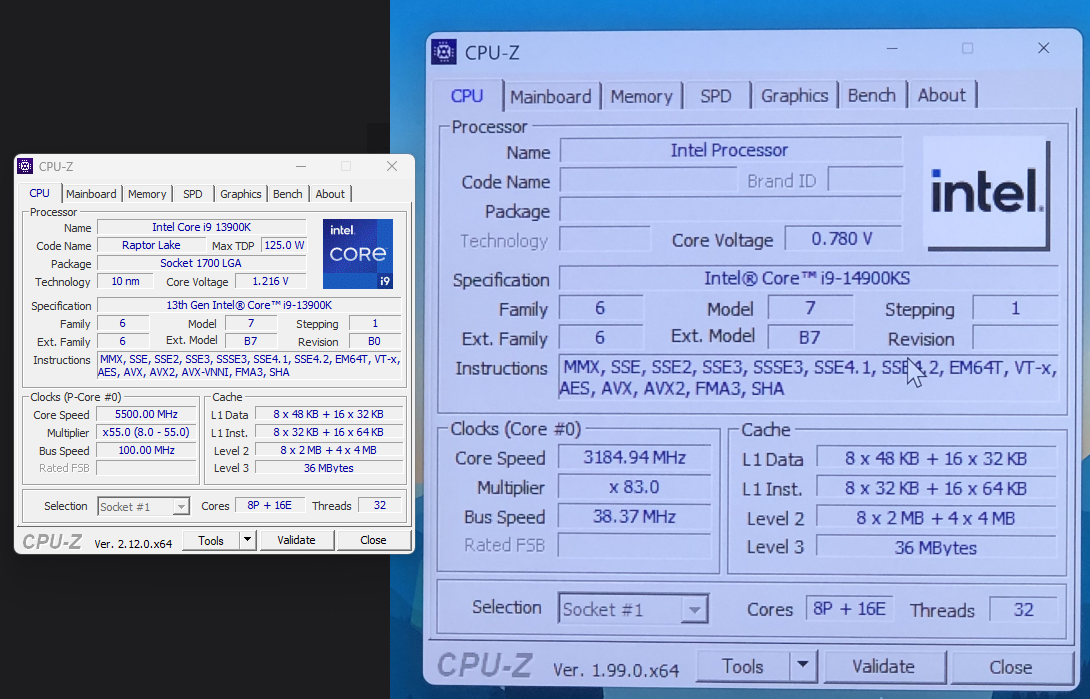This screenshot has width=1090, height=699.
Task: Click the Validate button in the small window
Action: coord(296,540)
